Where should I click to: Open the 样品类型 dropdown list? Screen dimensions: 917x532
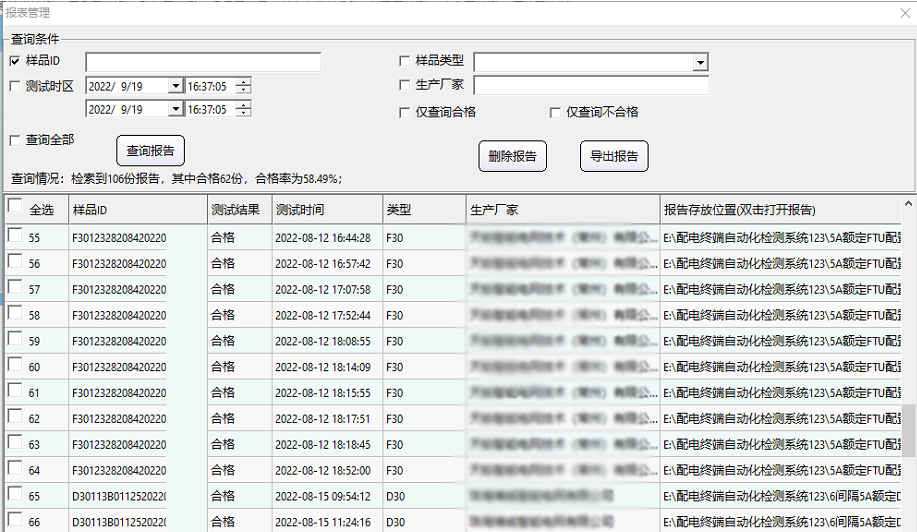tap(700, 63)
